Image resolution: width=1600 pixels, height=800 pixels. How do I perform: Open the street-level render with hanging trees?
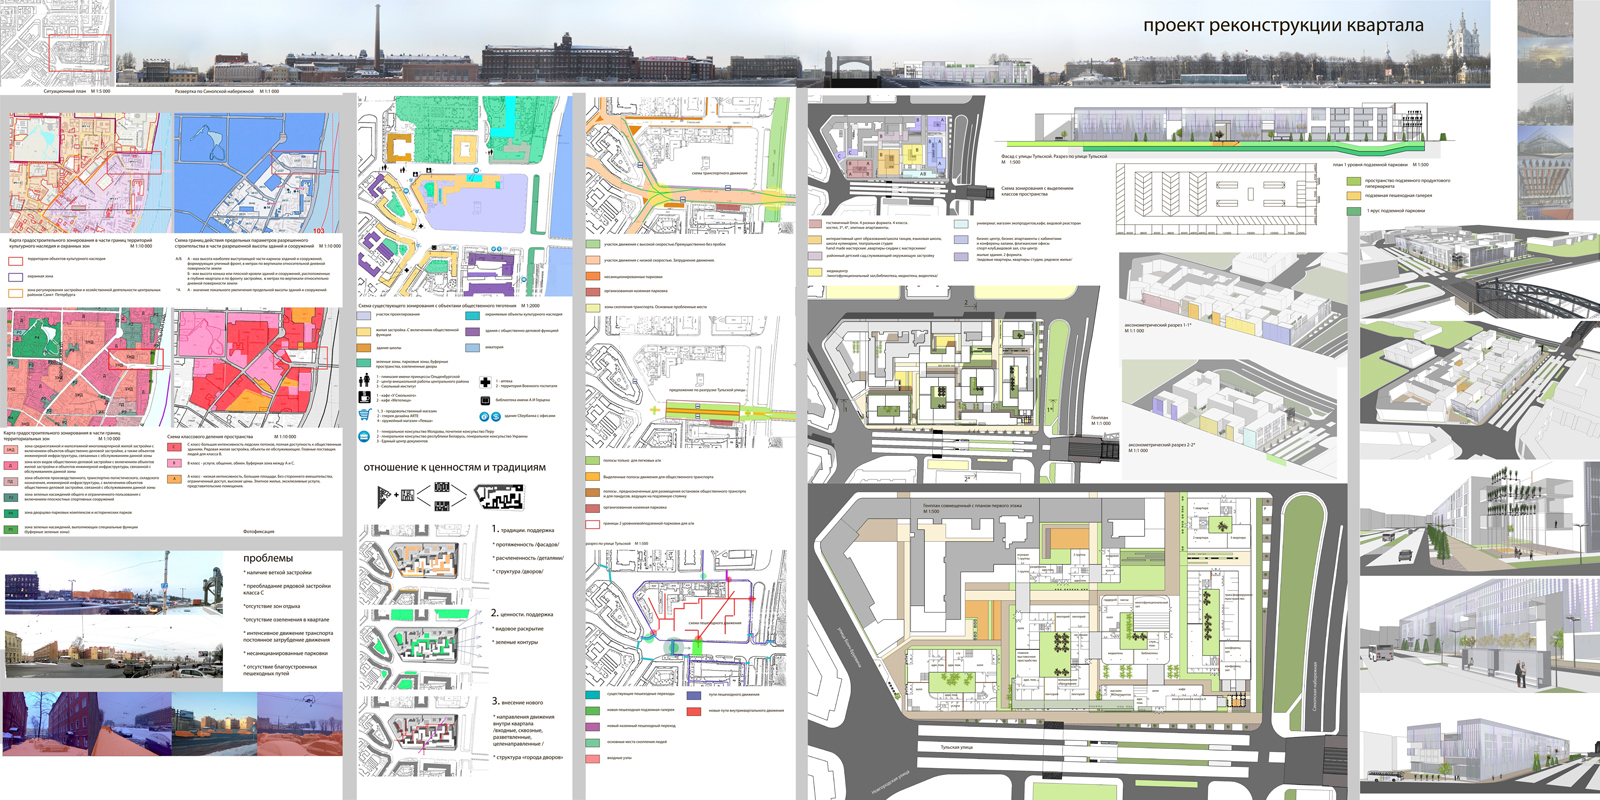[x=1480, y=518]
